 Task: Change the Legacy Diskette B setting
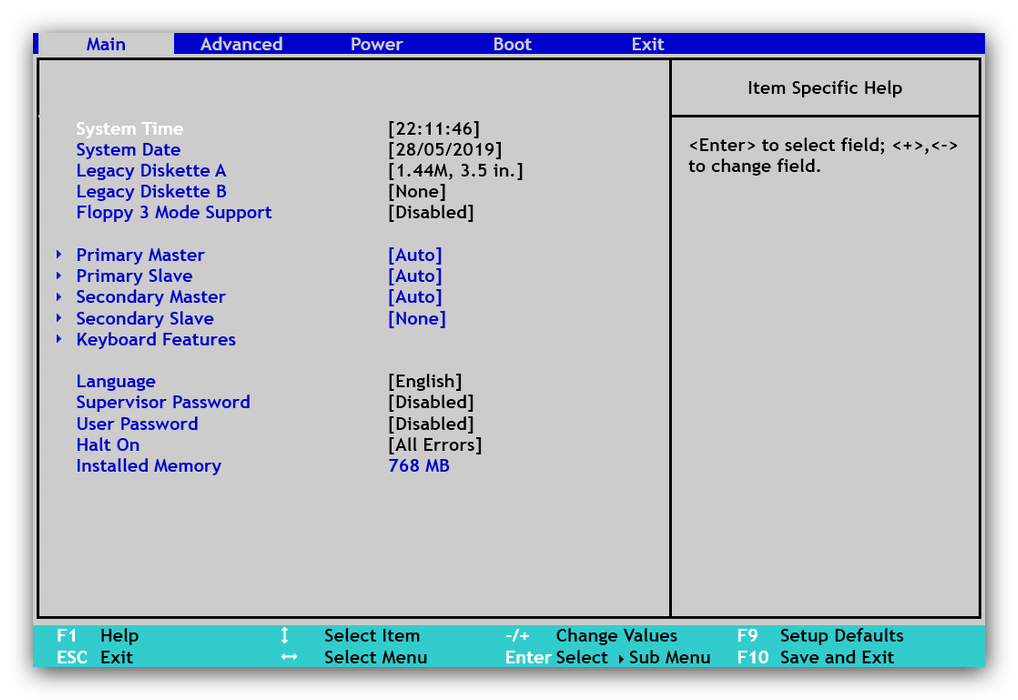[x=416, y=192]
